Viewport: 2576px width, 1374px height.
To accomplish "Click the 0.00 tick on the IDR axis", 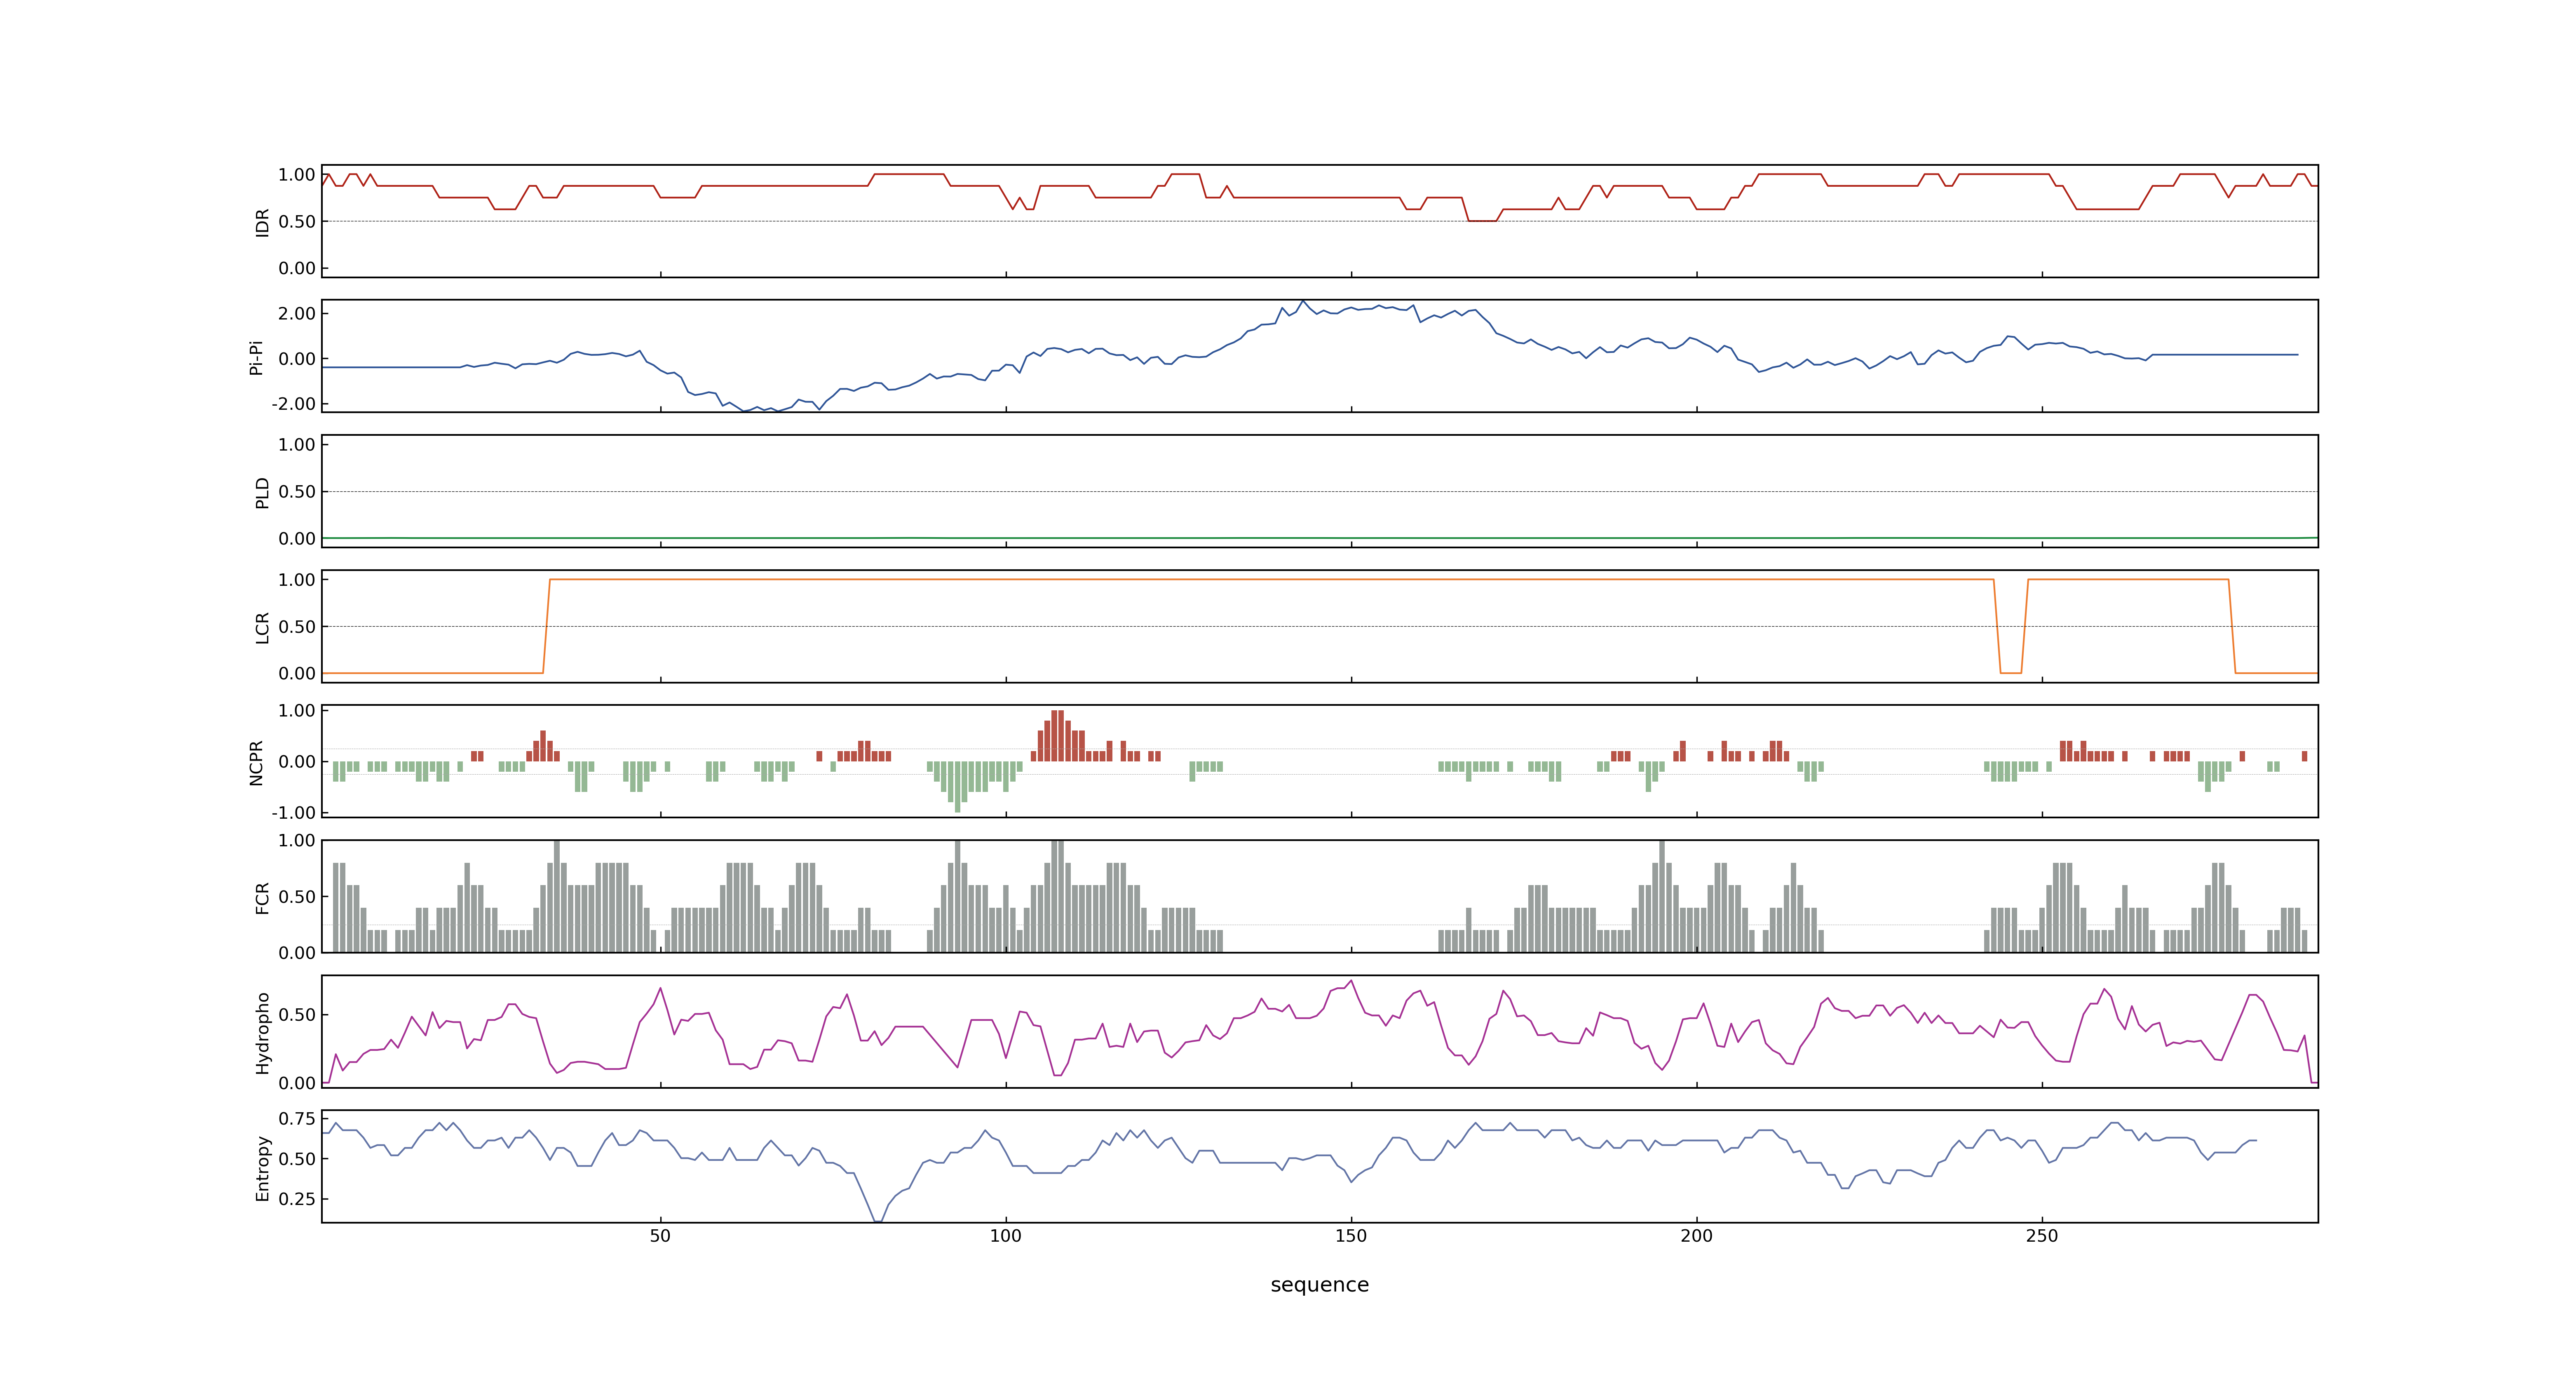I will coord(297,268).
